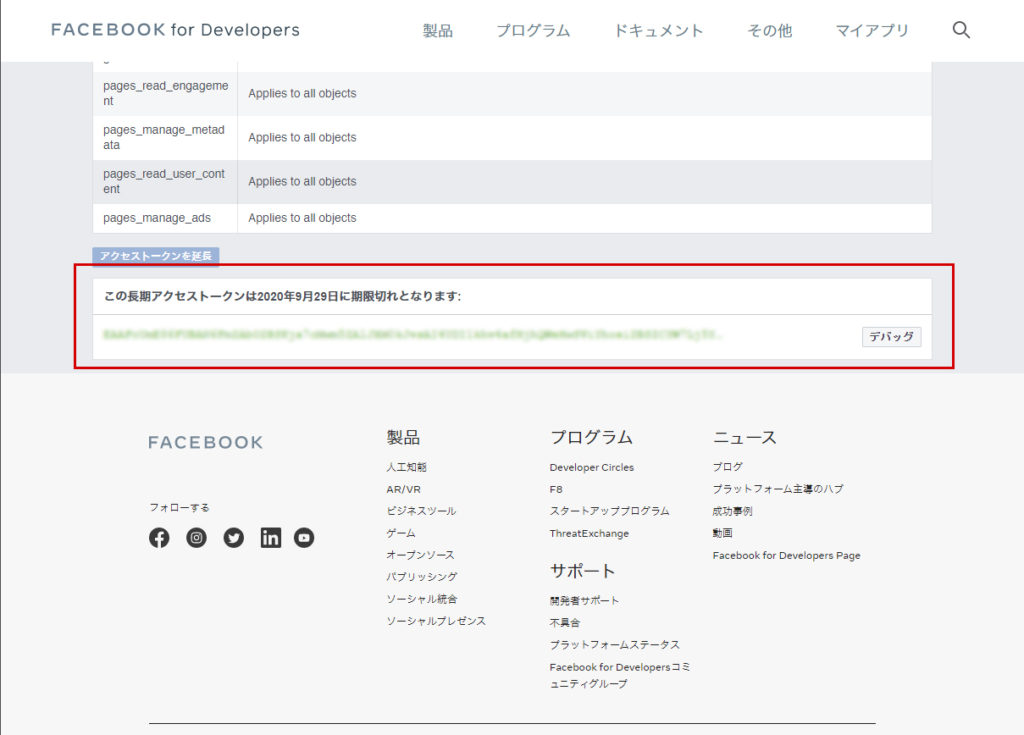Open the Instagram social icon in footer
1024x735 pixels.
tap(197, 538)
